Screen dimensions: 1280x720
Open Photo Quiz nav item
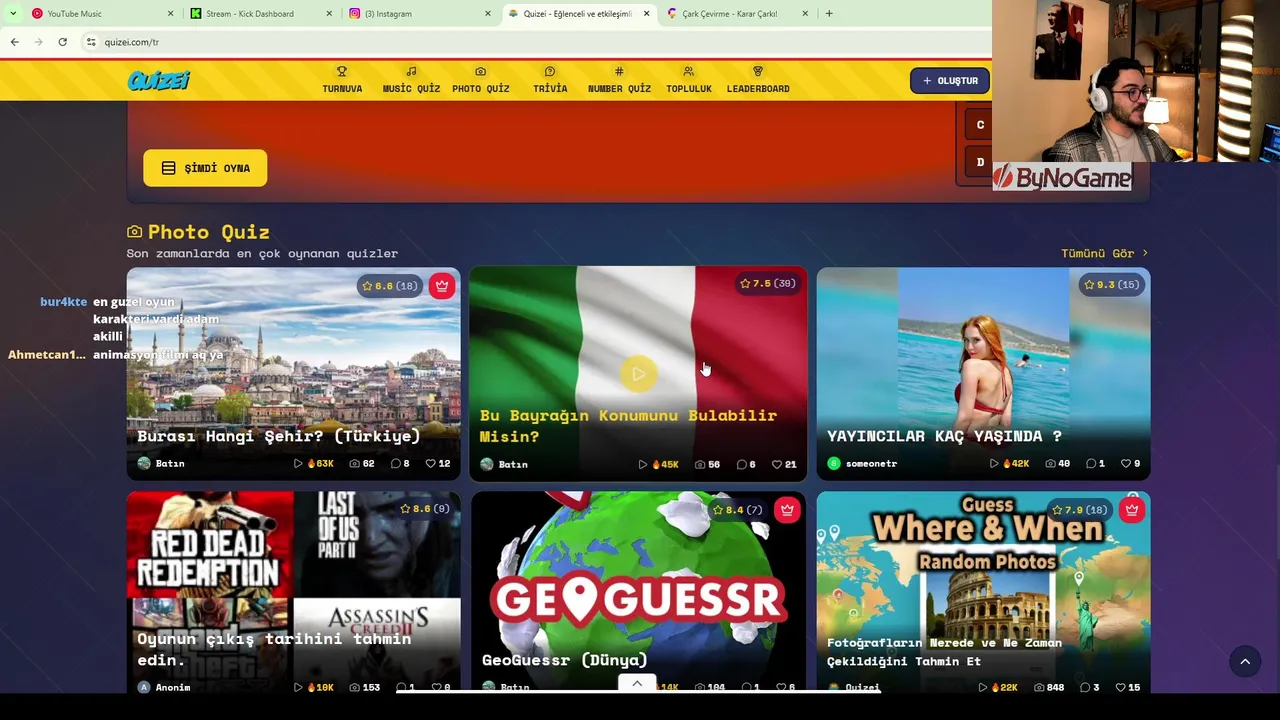click(x=480, y=80)
